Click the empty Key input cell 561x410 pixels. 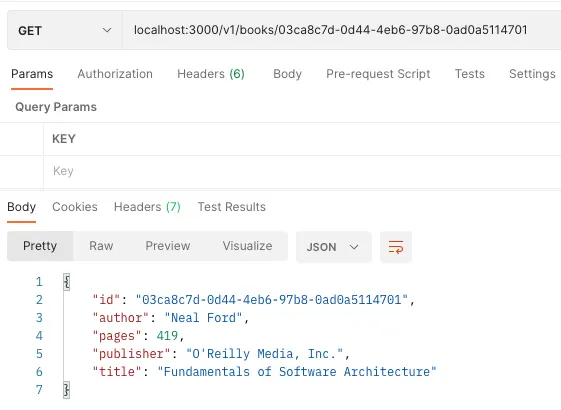pos(302,171)
